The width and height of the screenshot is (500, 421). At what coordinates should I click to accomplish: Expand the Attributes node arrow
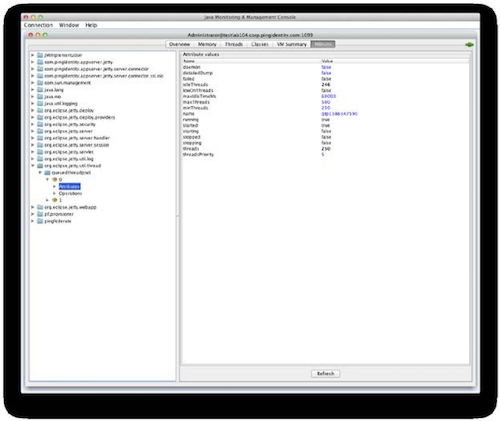pyautogui.click(x=54, y=186)
